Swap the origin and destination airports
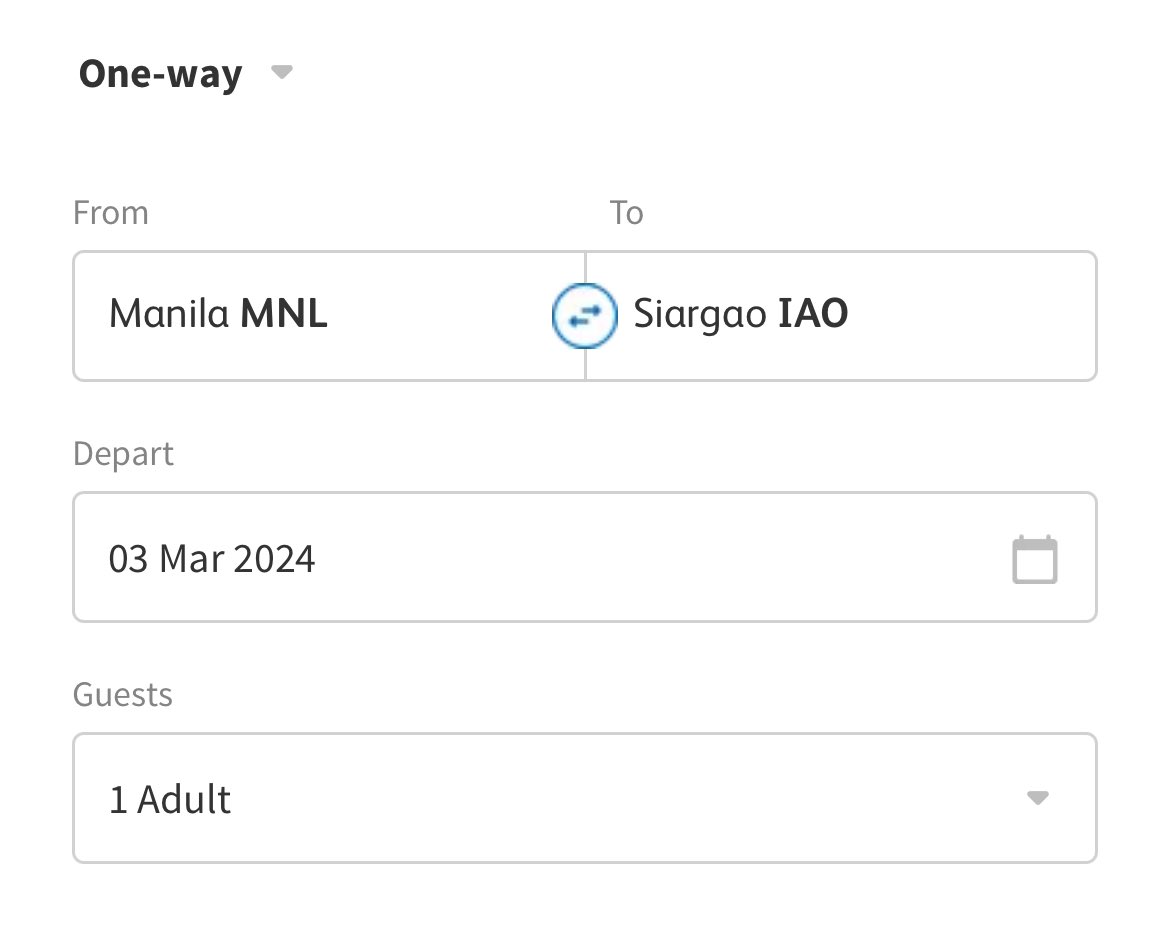This screenshot has width=1170, height=952. coord(585,316)
